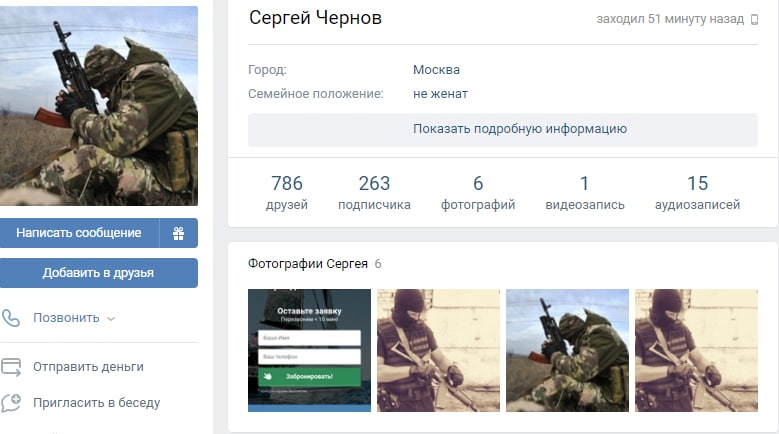The width and height of the screenshot is (779, 434).
Task: Expand Показать подробную информацию section
Action: [x=503, y=130]
